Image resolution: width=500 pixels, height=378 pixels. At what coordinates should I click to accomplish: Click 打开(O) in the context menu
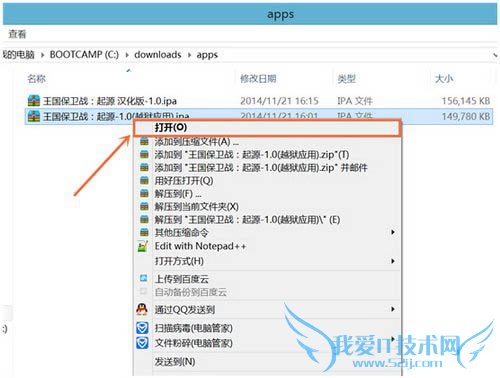click(x=267, y=128)
